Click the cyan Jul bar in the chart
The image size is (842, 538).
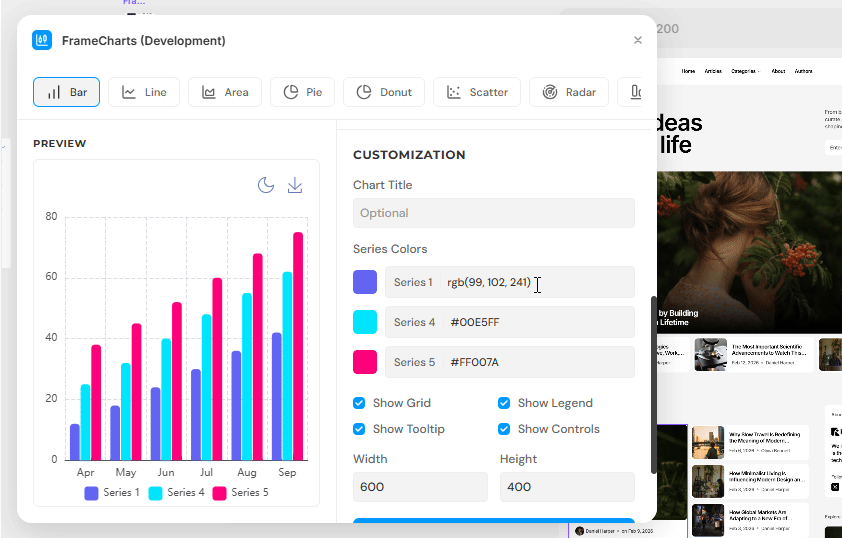click(x=207, y=387)
